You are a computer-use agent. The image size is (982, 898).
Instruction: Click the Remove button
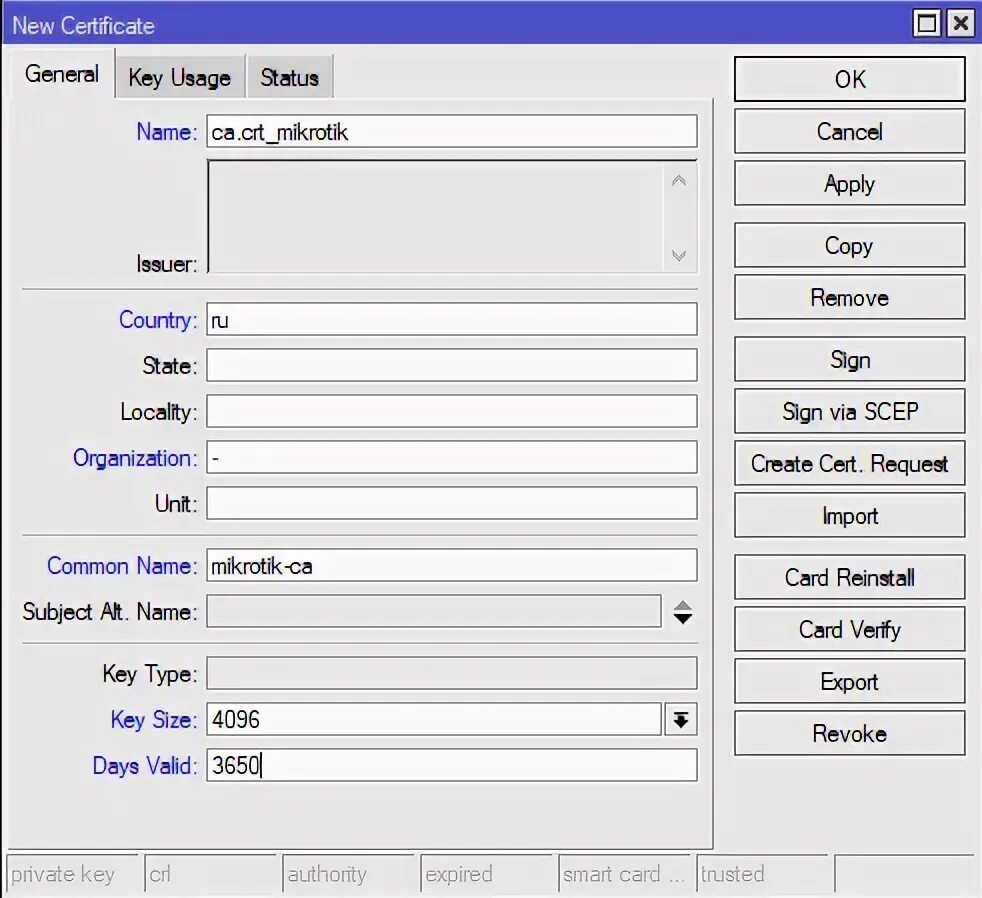tap(849, 297)
